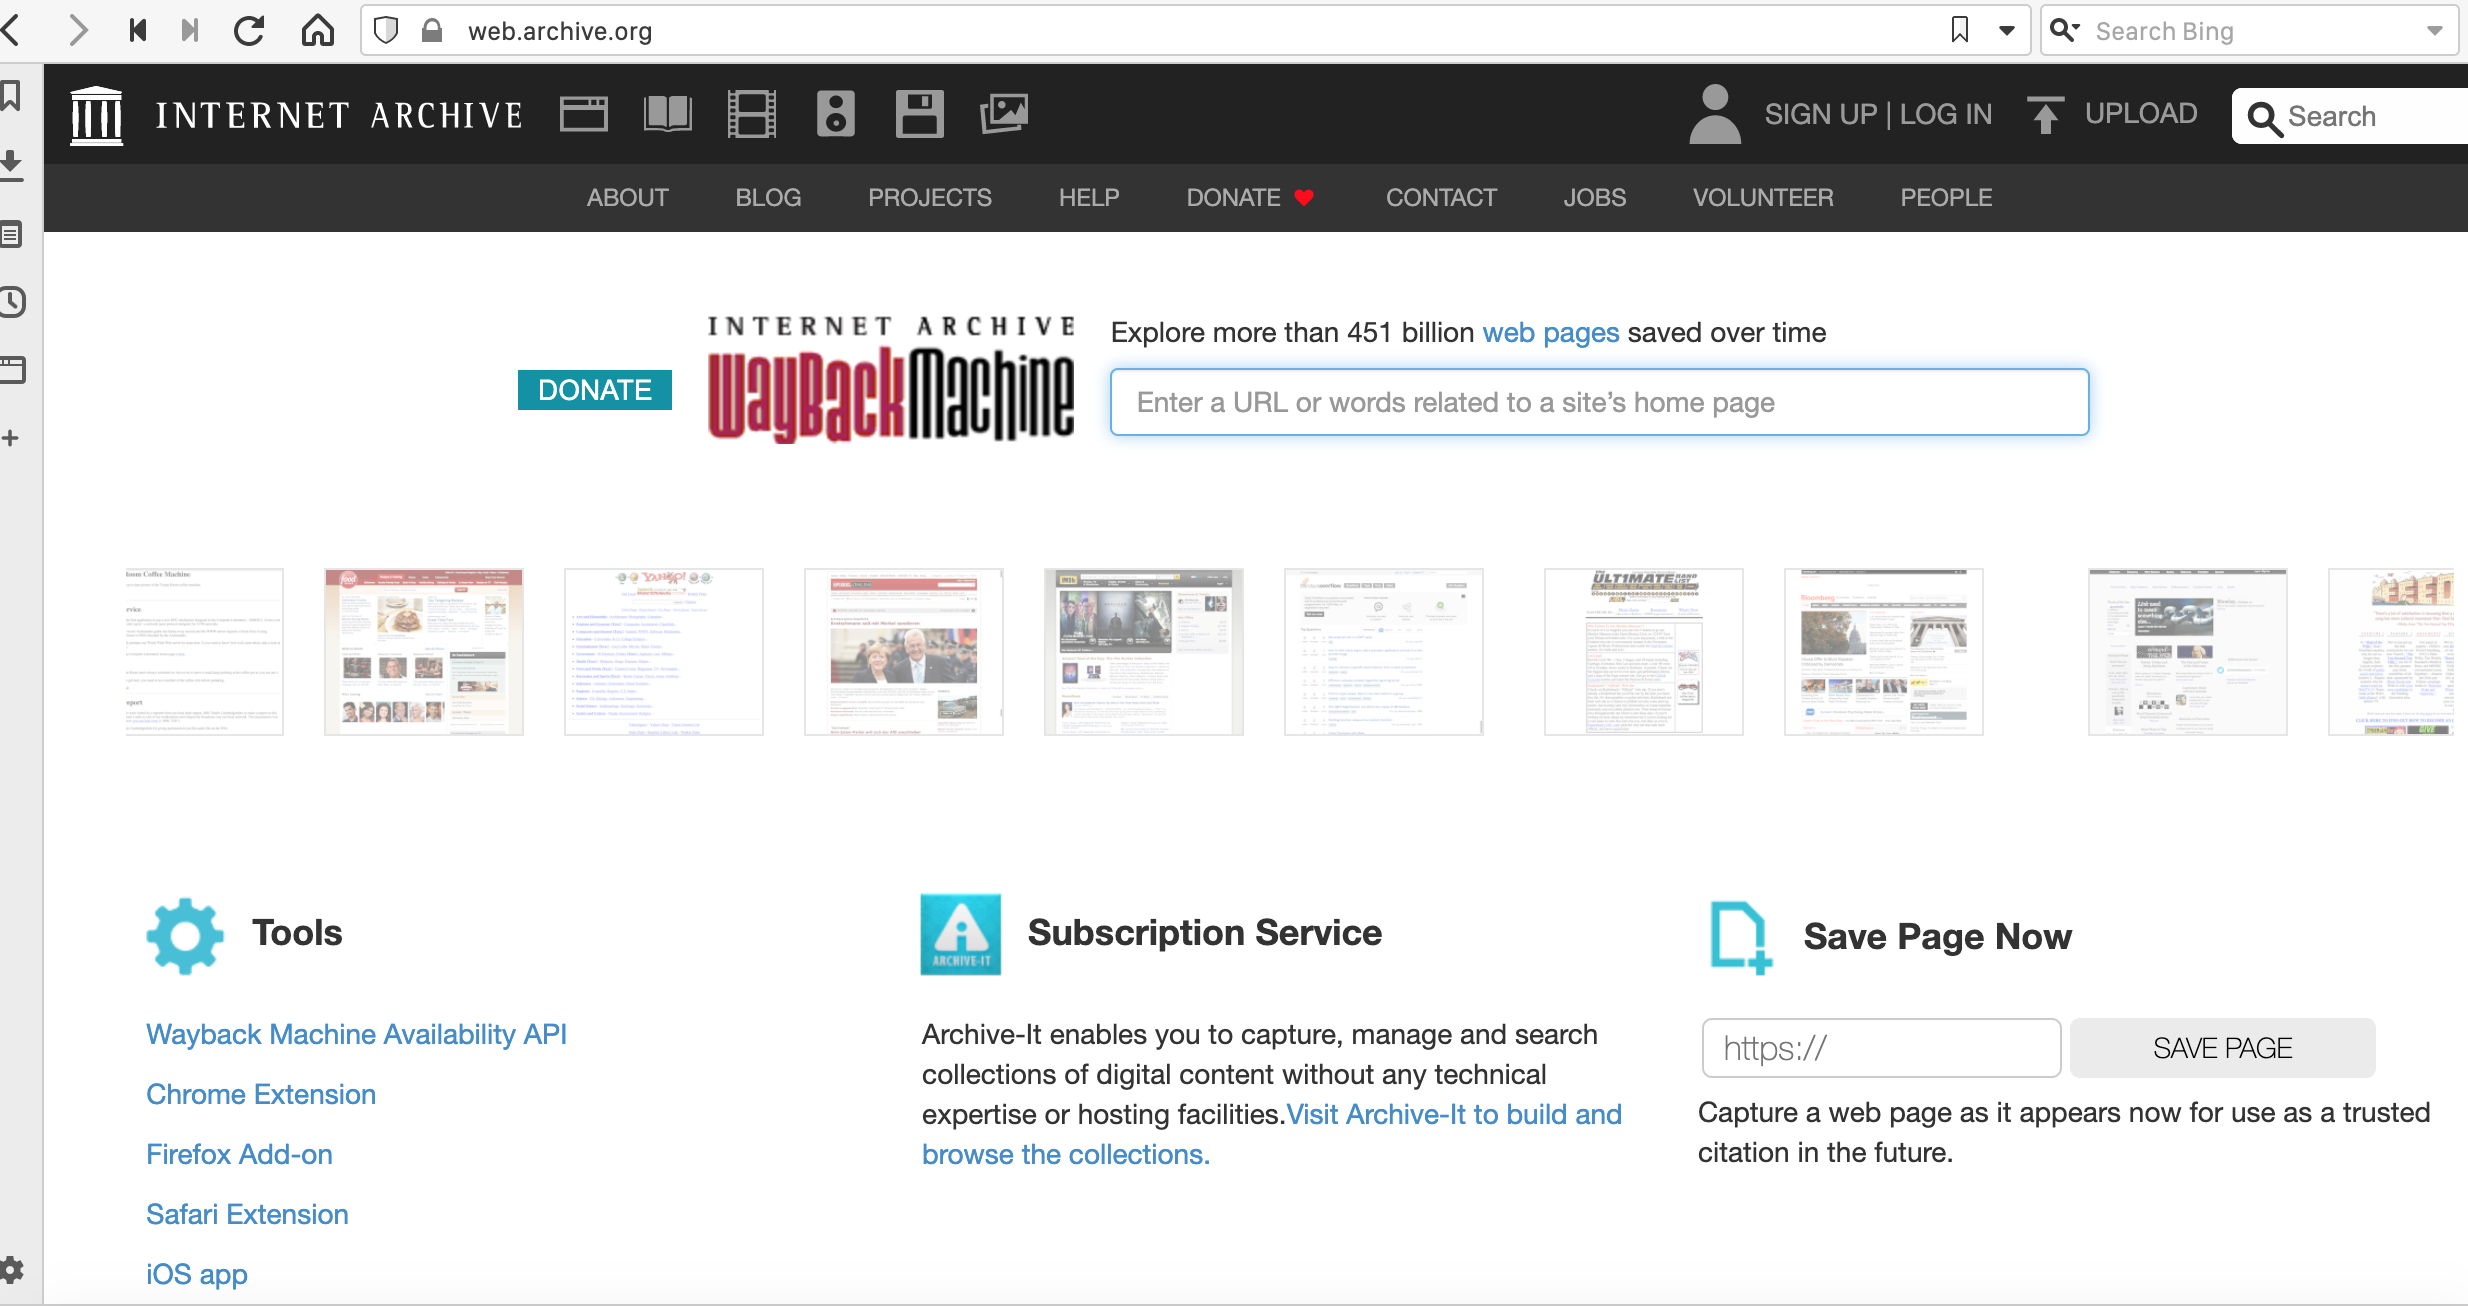Open the Video film strip icon
The width and height of the screenshot is (2468, 1306).
(x=752, y=114)
